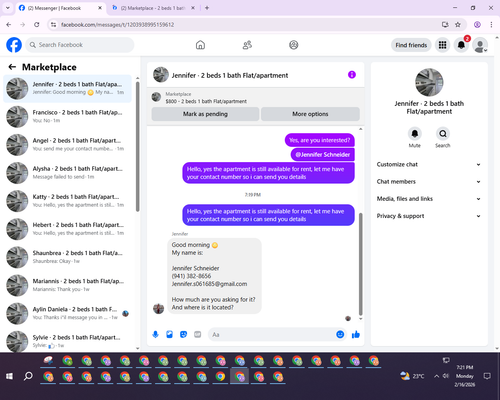Choose a sticker icon in the composer
This screenshot has height=400, width=500.
click(x=183, y=334)
